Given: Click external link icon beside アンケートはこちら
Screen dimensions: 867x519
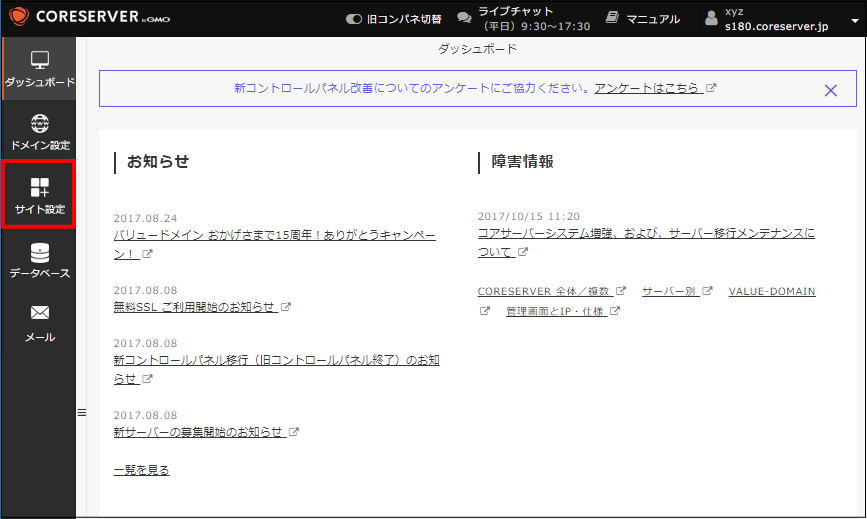Looking at the screenshot, I should coord(711,87).
